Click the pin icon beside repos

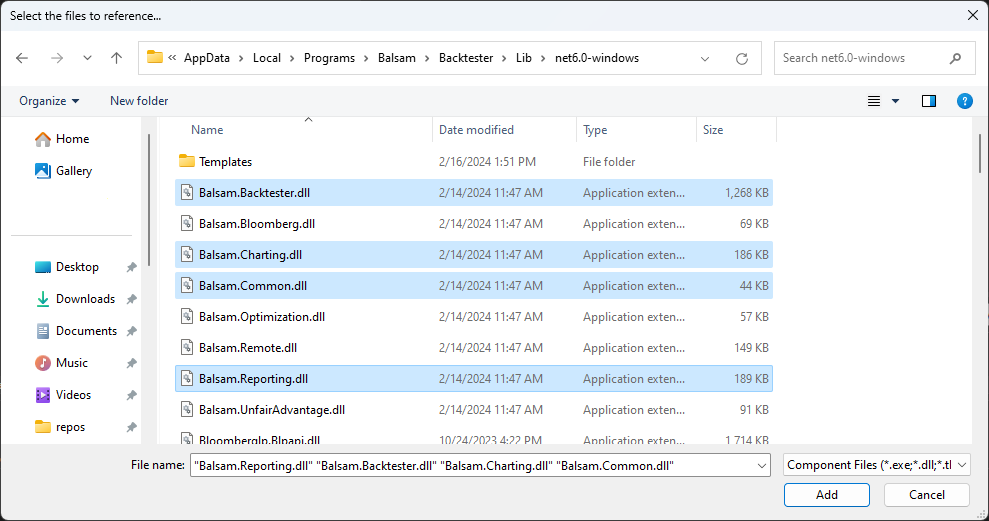[131, 428]
